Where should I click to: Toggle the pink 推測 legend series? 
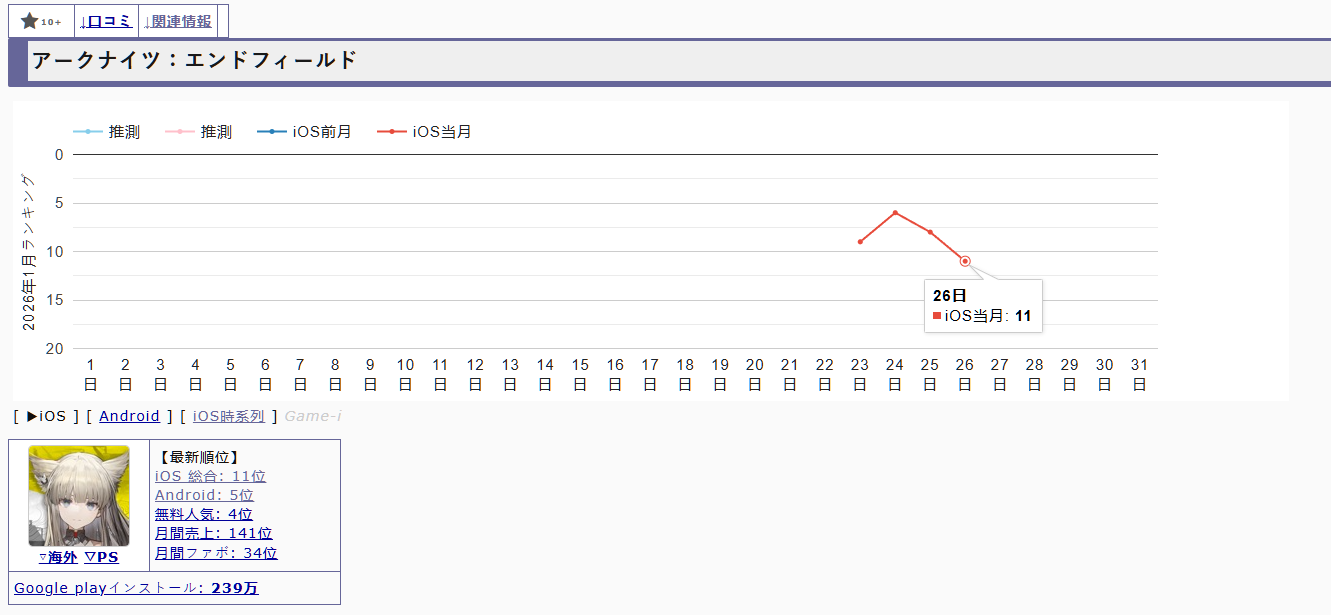click(198, 132)
